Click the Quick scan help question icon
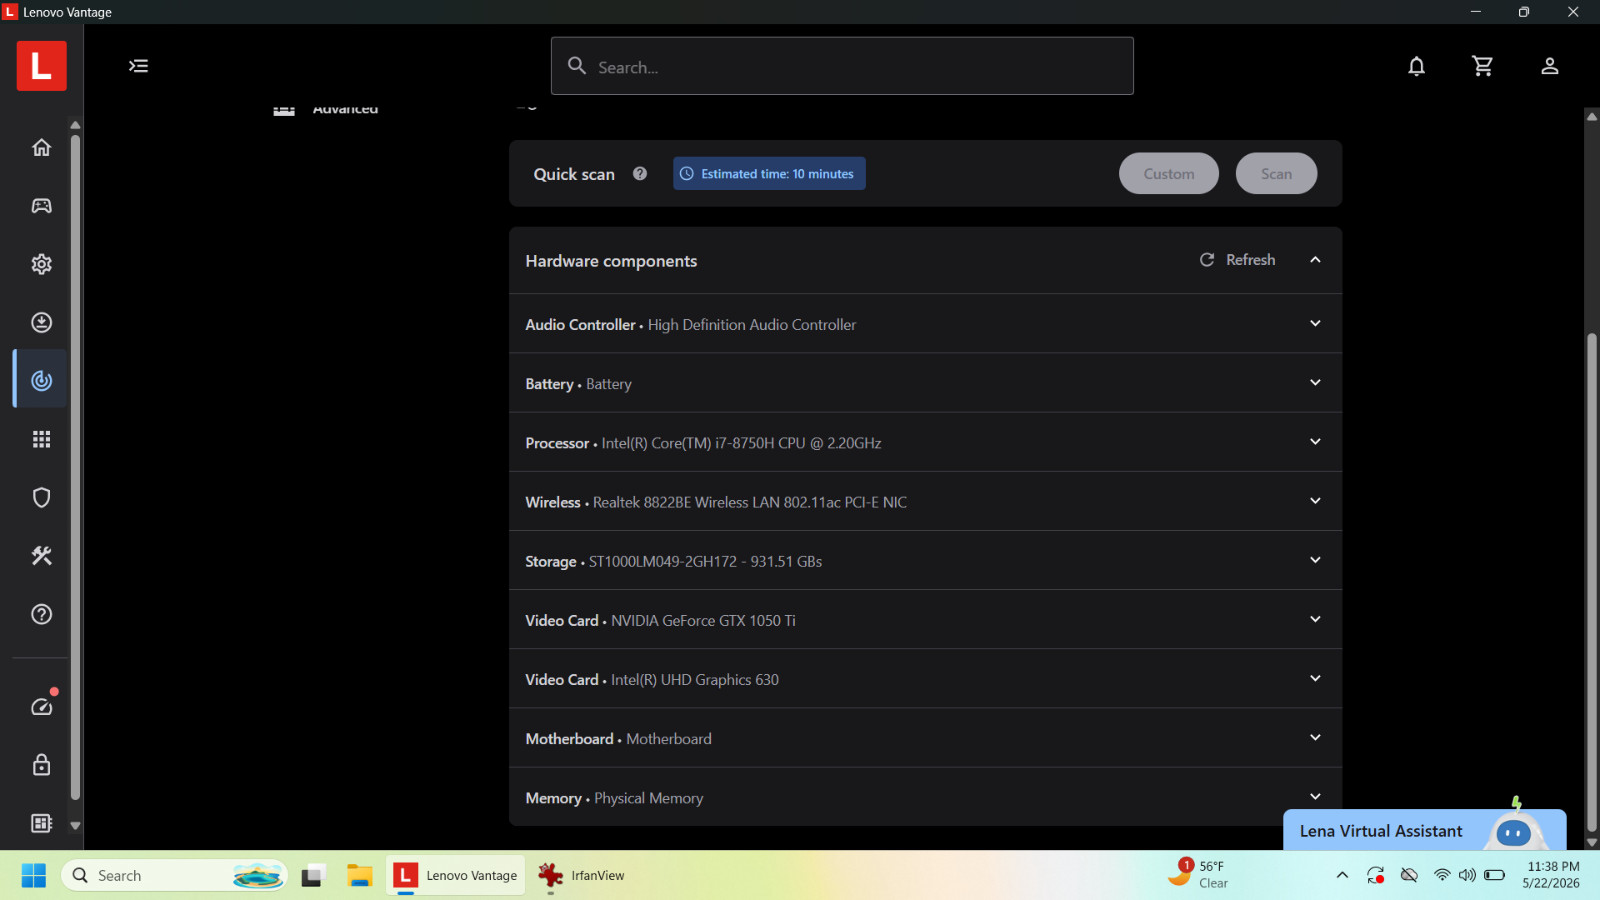 point(640,173)
